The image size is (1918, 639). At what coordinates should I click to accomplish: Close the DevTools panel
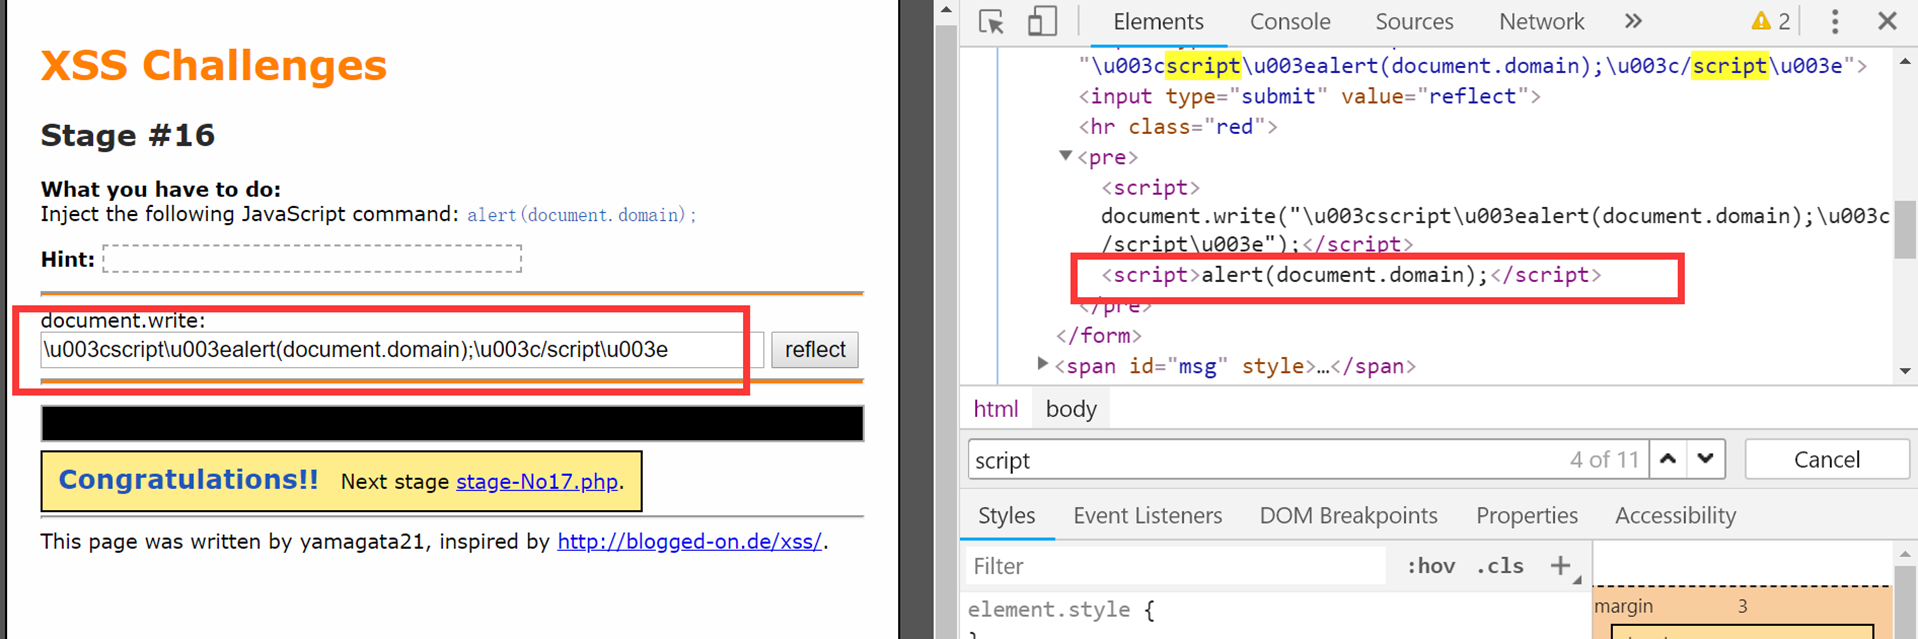pyautogui.click(x=1887, y=21)
